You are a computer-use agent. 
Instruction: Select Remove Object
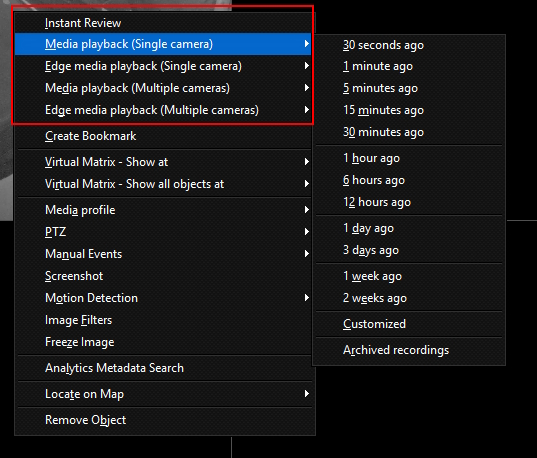[164, 420]
